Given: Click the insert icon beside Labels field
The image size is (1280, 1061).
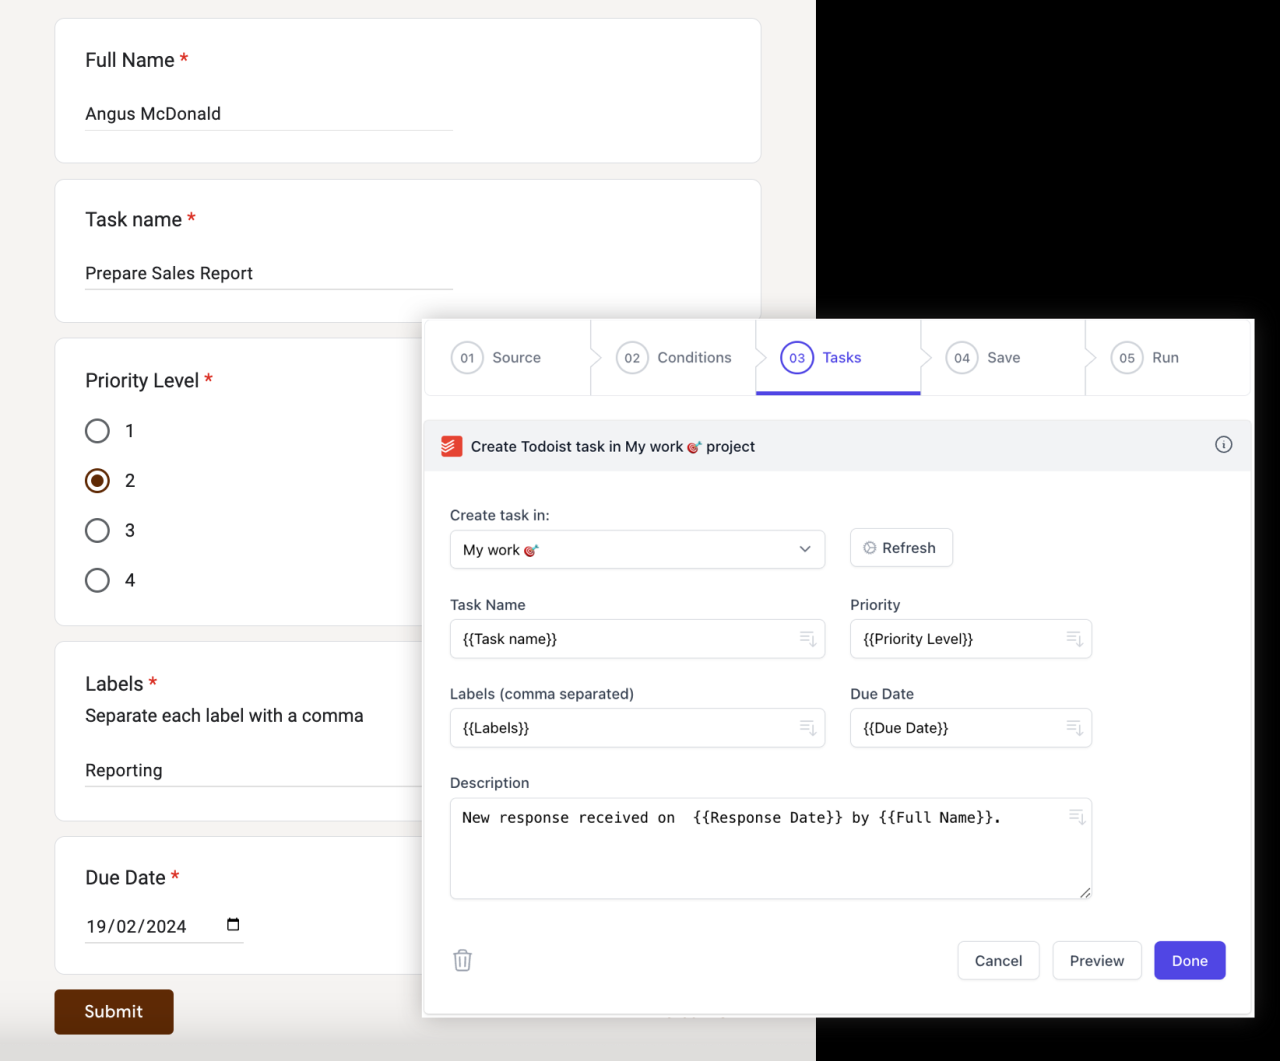Looking at the screenshot, I should 808,727.
